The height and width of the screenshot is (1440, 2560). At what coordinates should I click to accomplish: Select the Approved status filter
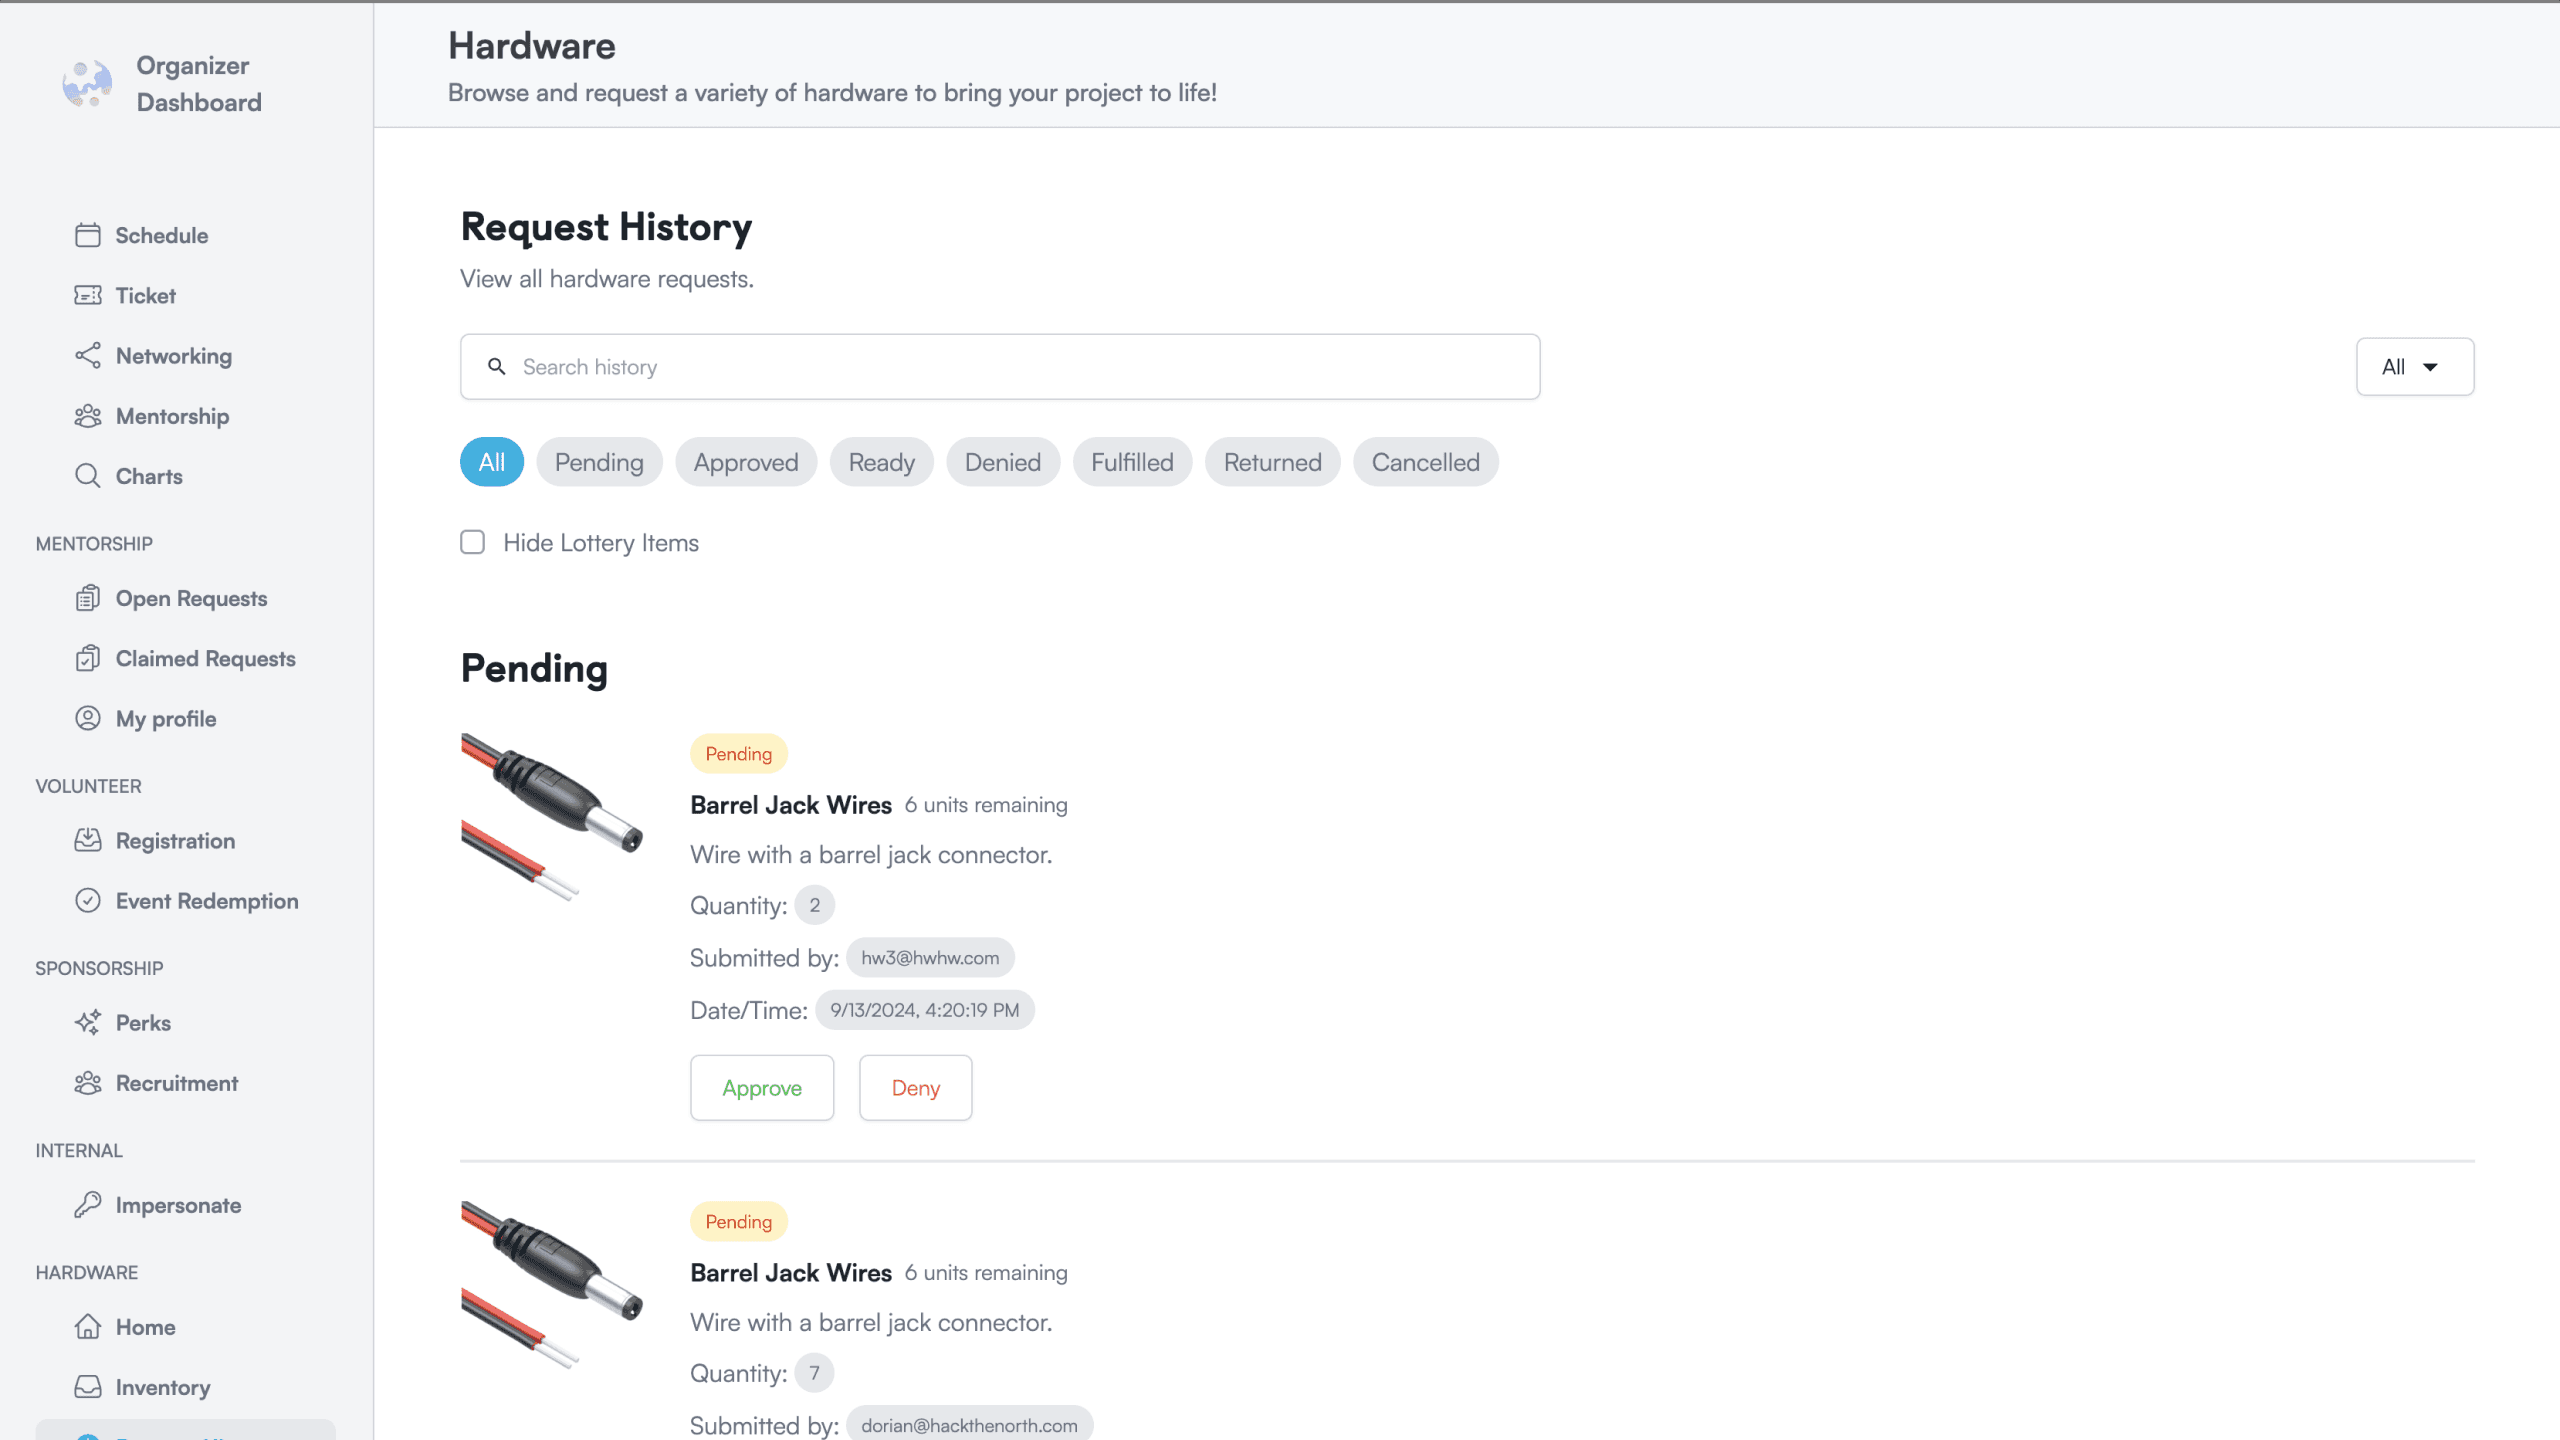point(746,462)
